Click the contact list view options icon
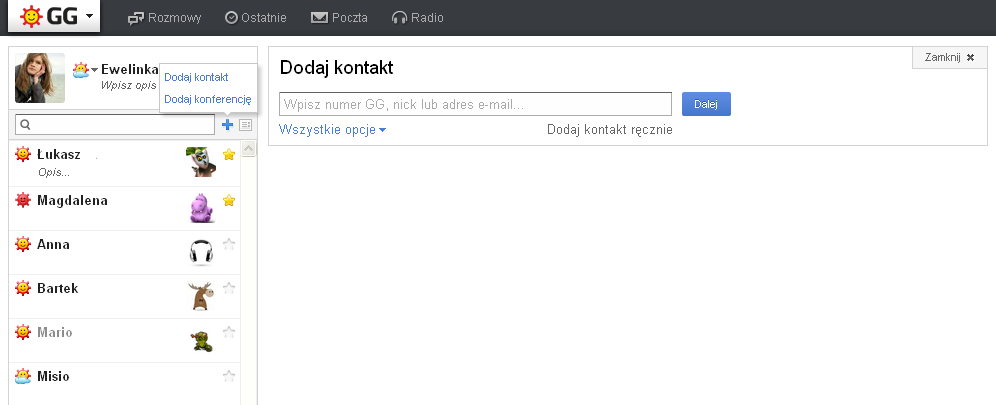This screenshot has width=996, height=405. point(246,125)
